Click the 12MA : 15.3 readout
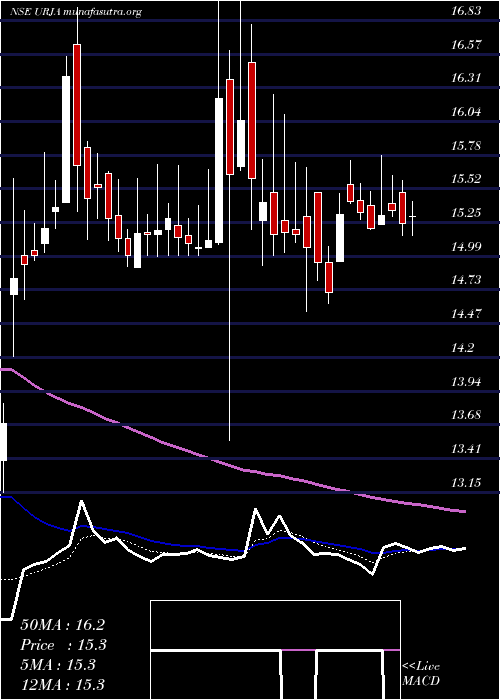The image size is (500, 700). [62, 684]
